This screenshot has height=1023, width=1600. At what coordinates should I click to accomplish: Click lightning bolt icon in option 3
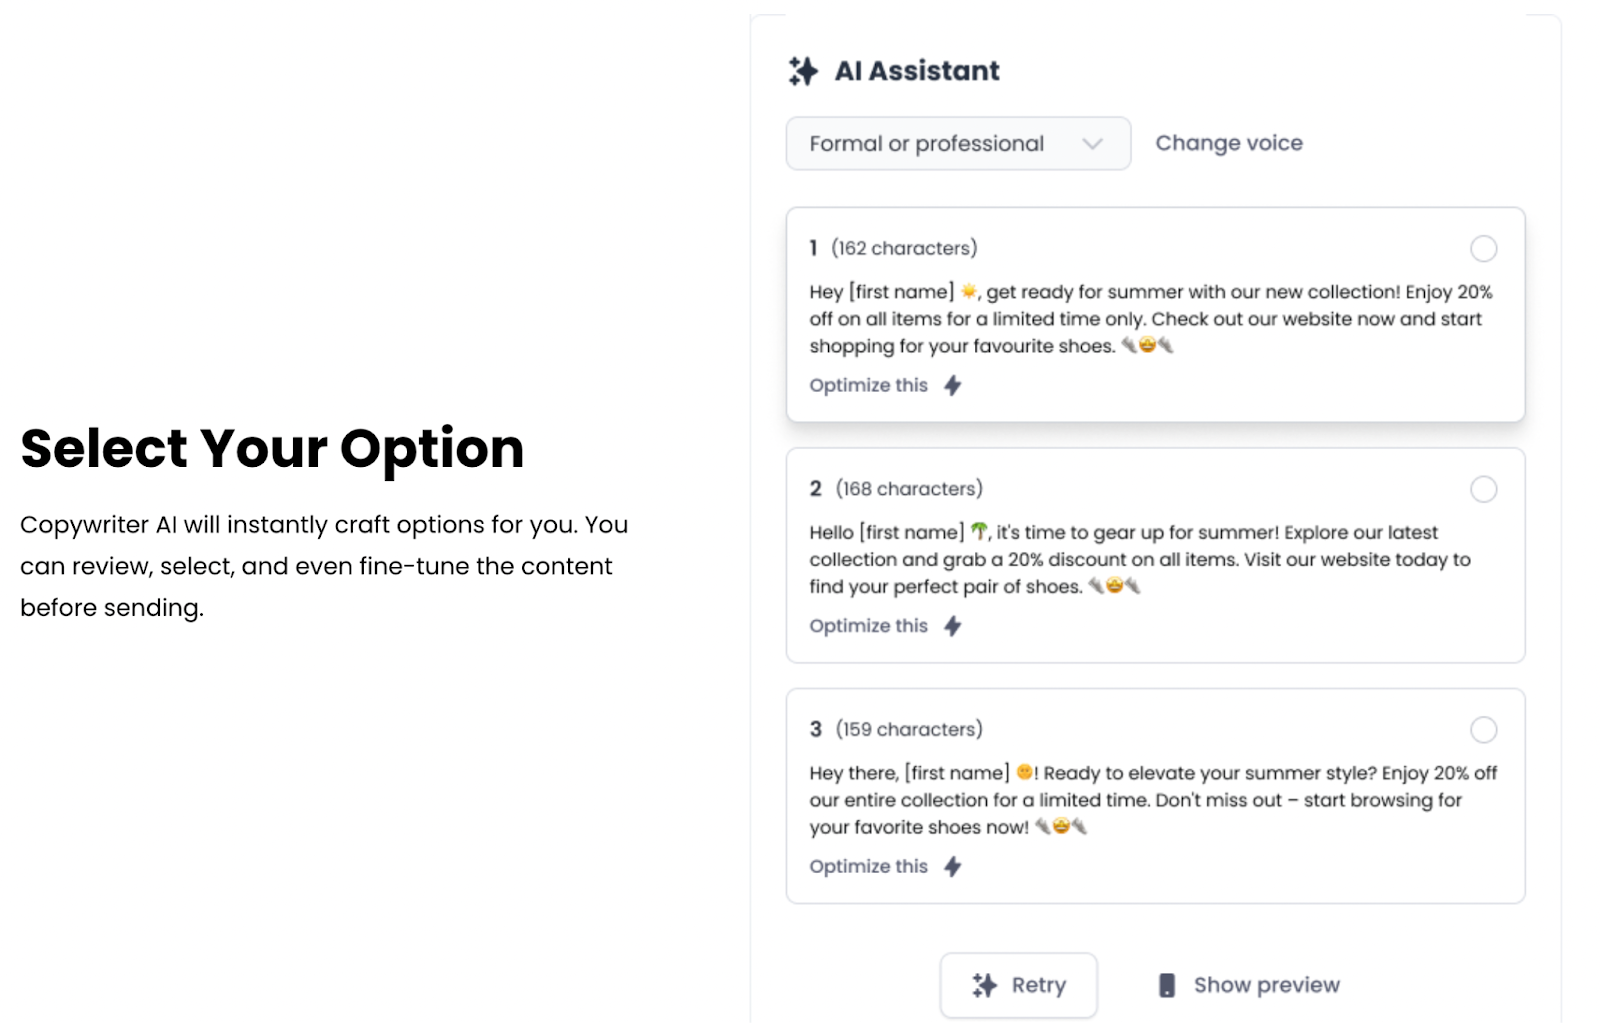tap(953, 866)
